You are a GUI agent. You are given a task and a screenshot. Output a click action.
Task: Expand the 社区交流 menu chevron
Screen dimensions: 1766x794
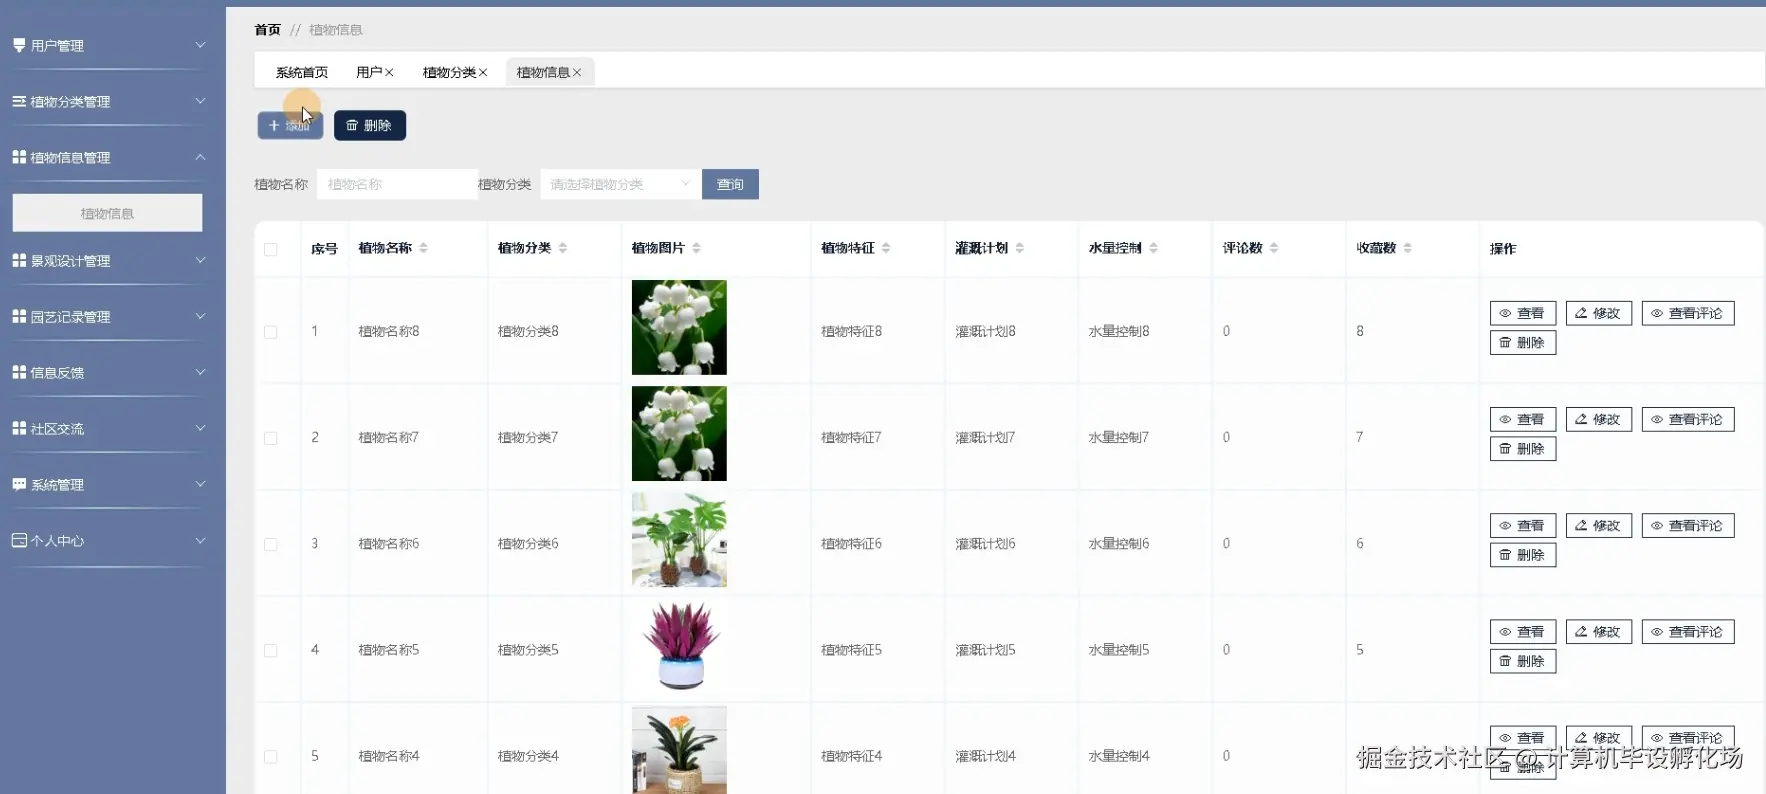[200, 428]
